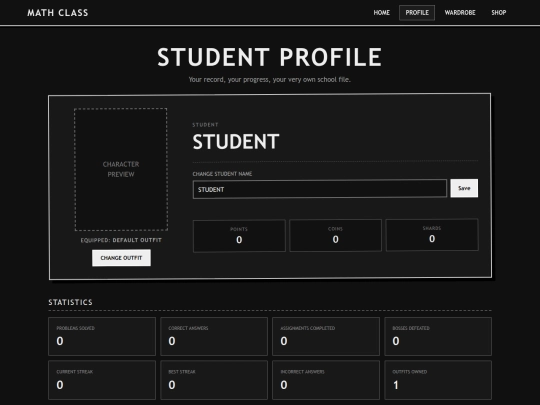Select the Points stat card
Image resolution: width=540 pixels, height=405 pixels.
[239, 236]
